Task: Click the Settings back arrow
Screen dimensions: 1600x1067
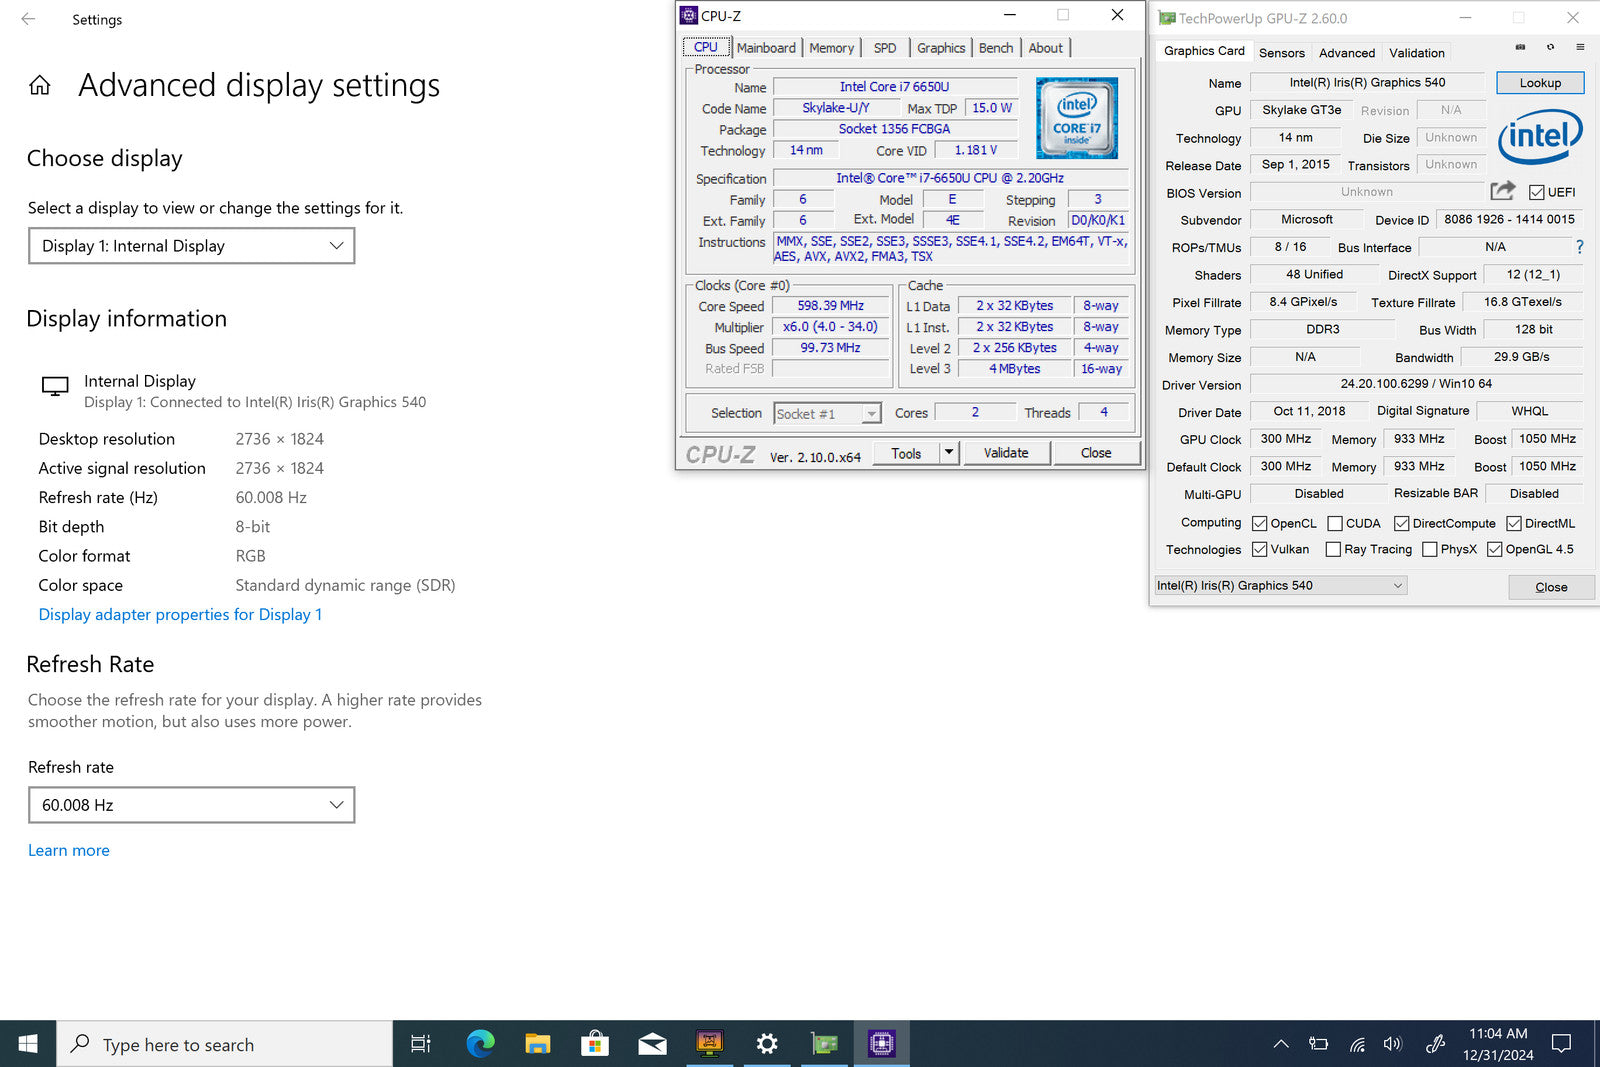Action: (x=28, y=19)
